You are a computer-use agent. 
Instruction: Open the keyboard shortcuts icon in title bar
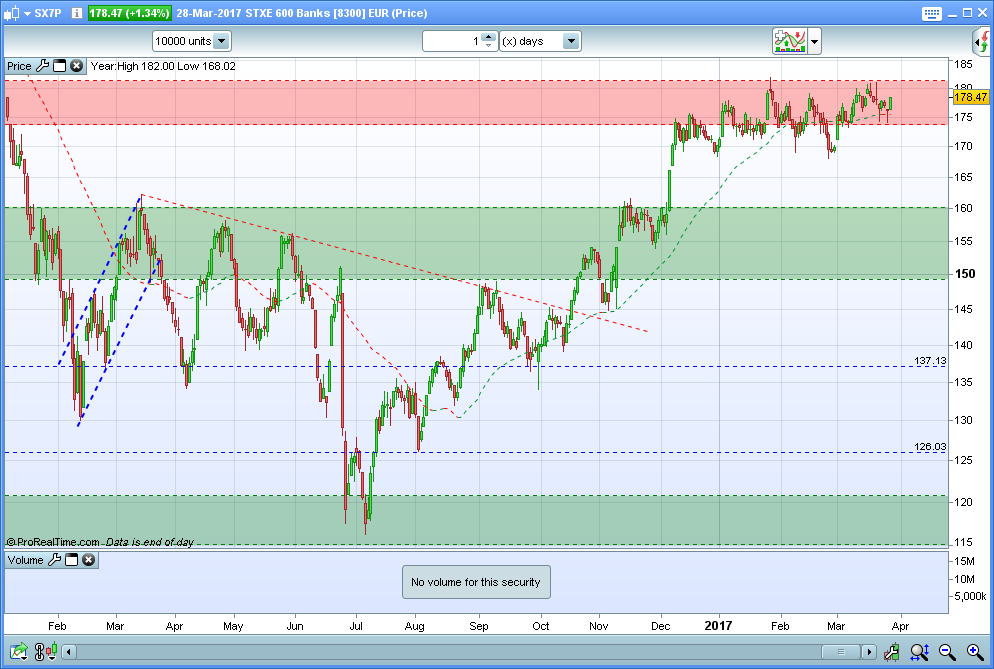tap(931, 13)
